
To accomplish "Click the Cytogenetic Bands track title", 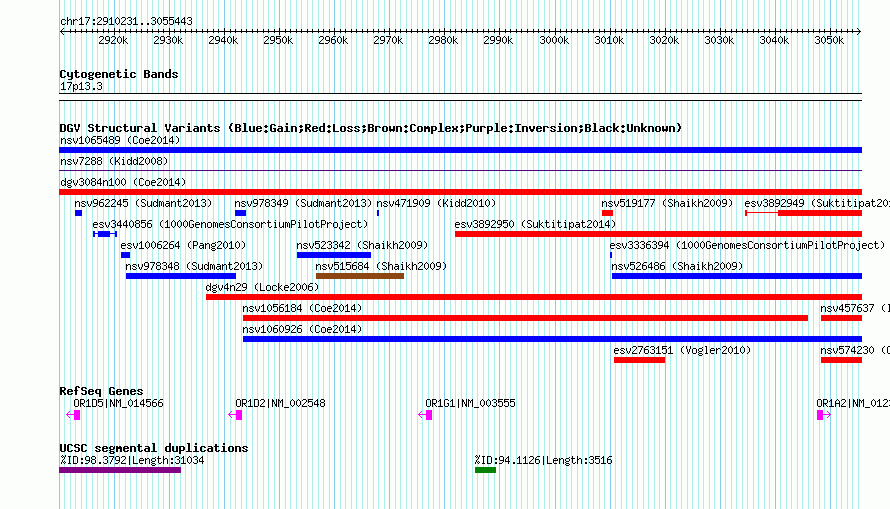I will coord(119,74).
